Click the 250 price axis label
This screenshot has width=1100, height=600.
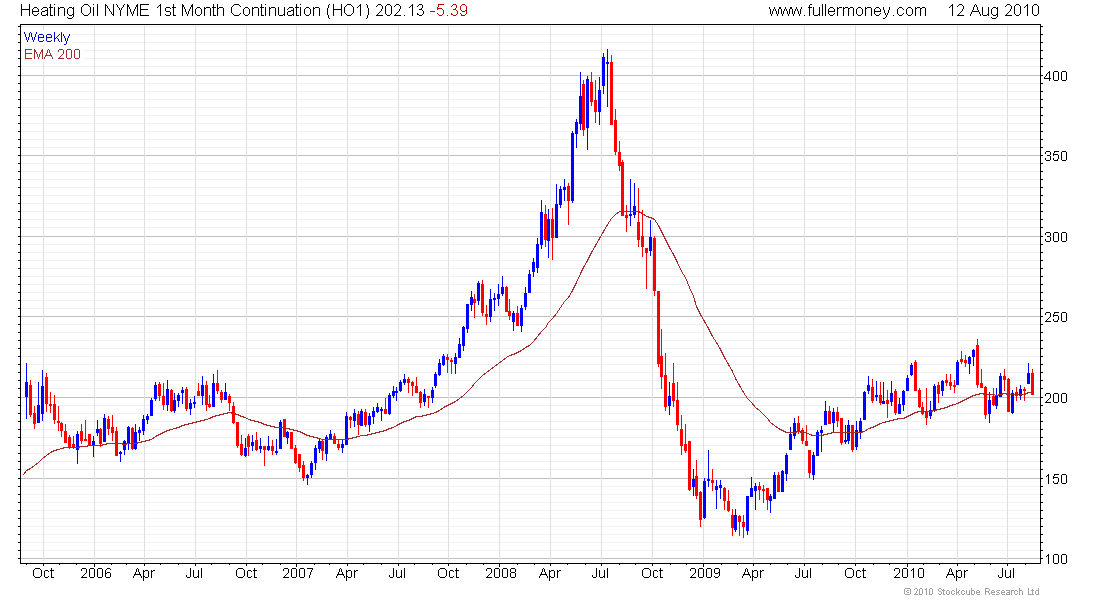point(1055,318)
